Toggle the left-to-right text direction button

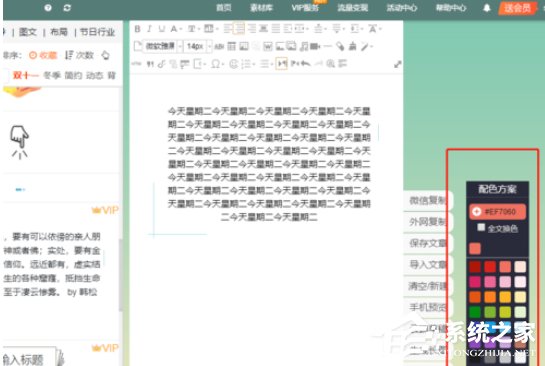pyautogui.click(x=282, y=64)
